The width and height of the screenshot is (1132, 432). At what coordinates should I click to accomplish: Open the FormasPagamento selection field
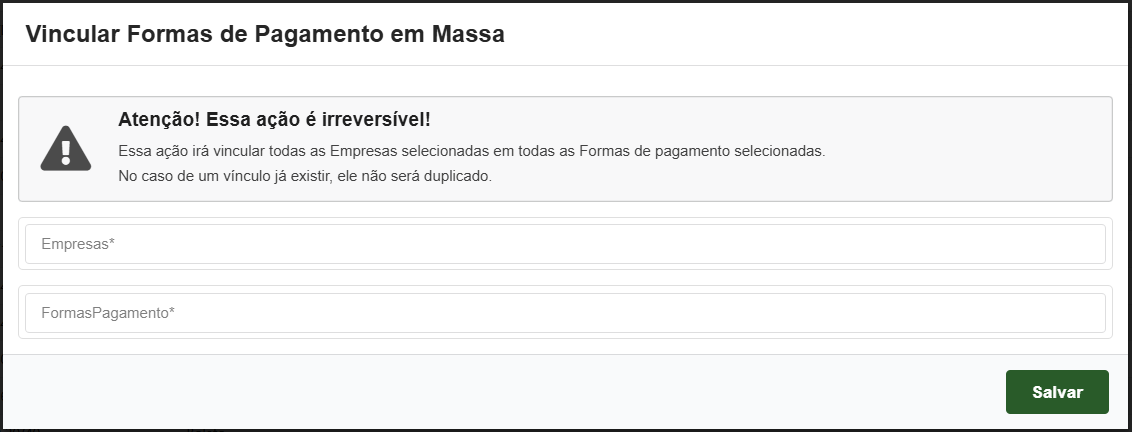point(565,313)
